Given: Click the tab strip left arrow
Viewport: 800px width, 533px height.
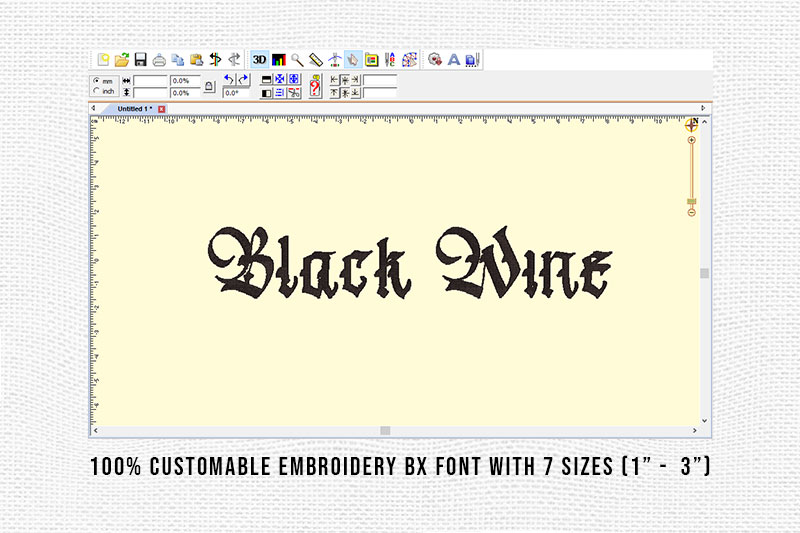Looking at the screenshot, I should (93, 108).
